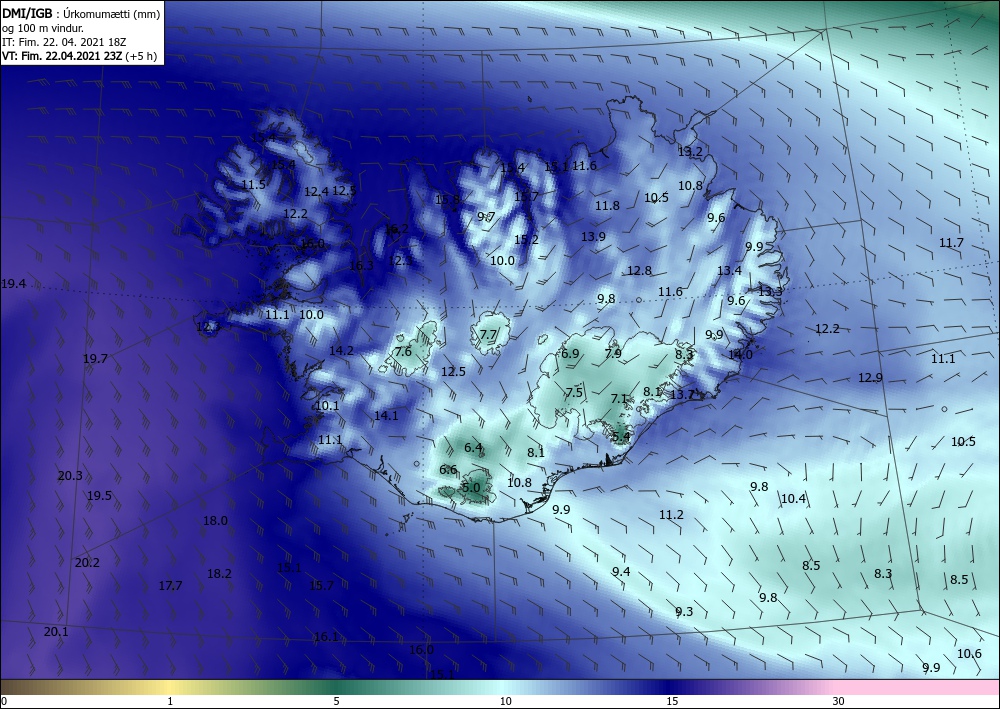This screenshot has width=1000, height=709.
Task: Click the "og 100 m vindur." legend line
Action: pos(43,28)
